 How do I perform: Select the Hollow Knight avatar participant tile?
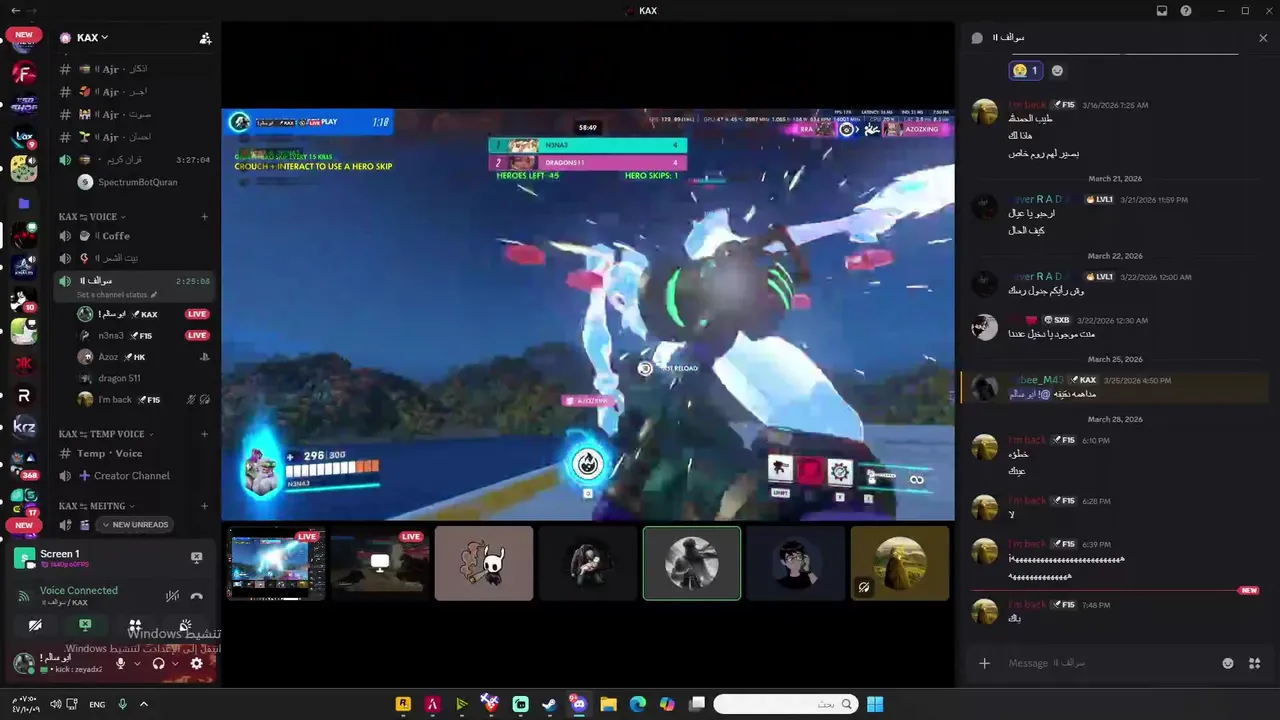(x=484, y=563)
